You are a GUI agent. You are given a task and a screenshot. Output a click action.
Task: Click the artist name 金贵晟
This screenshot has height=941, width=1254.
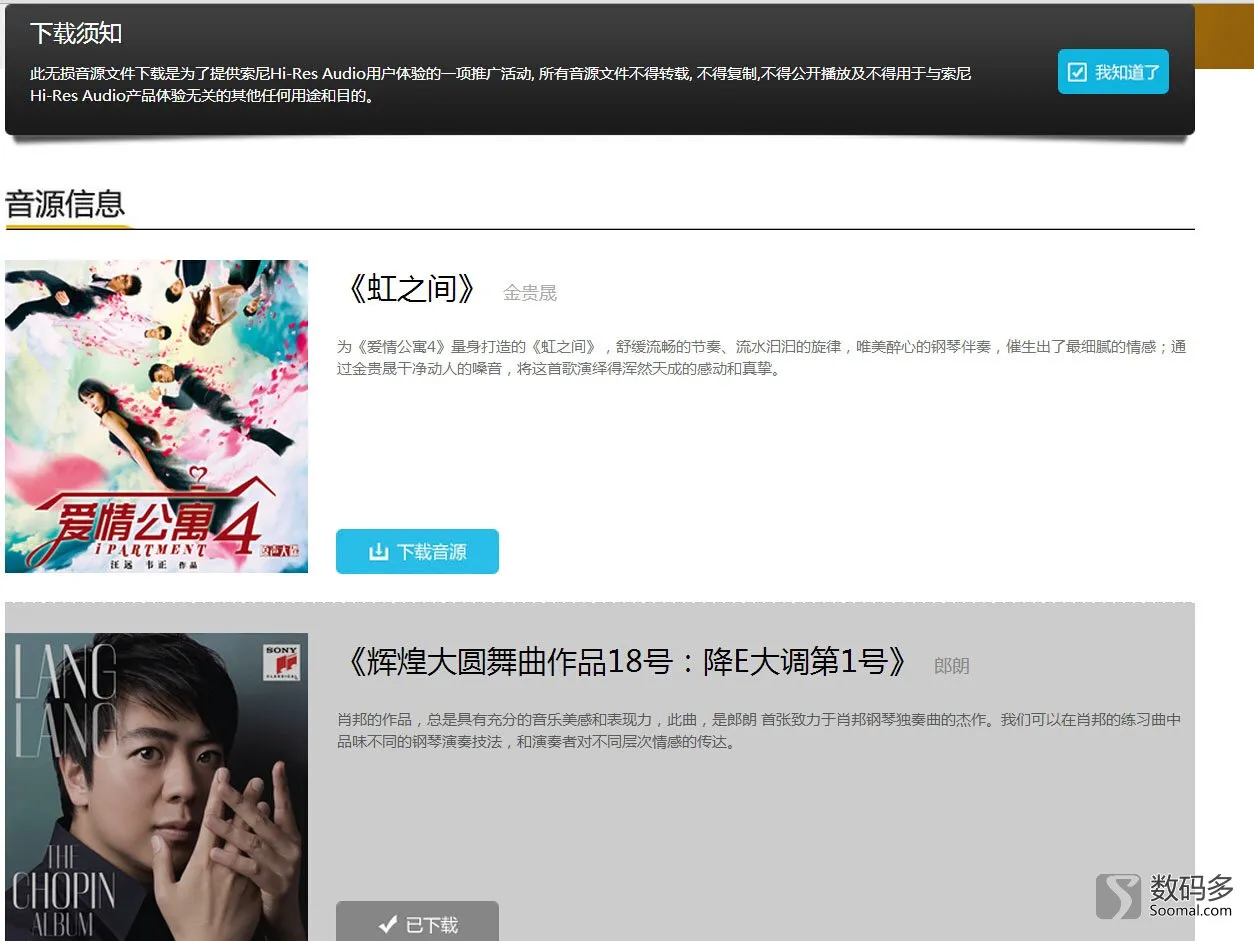[x=530, y=293]
